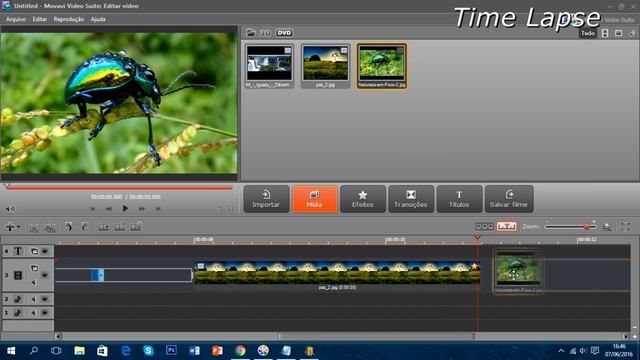The height and width of the screenshot is (360, 640).
Task: Jump to the start of the preview
Action: click(x=93, y=209)
